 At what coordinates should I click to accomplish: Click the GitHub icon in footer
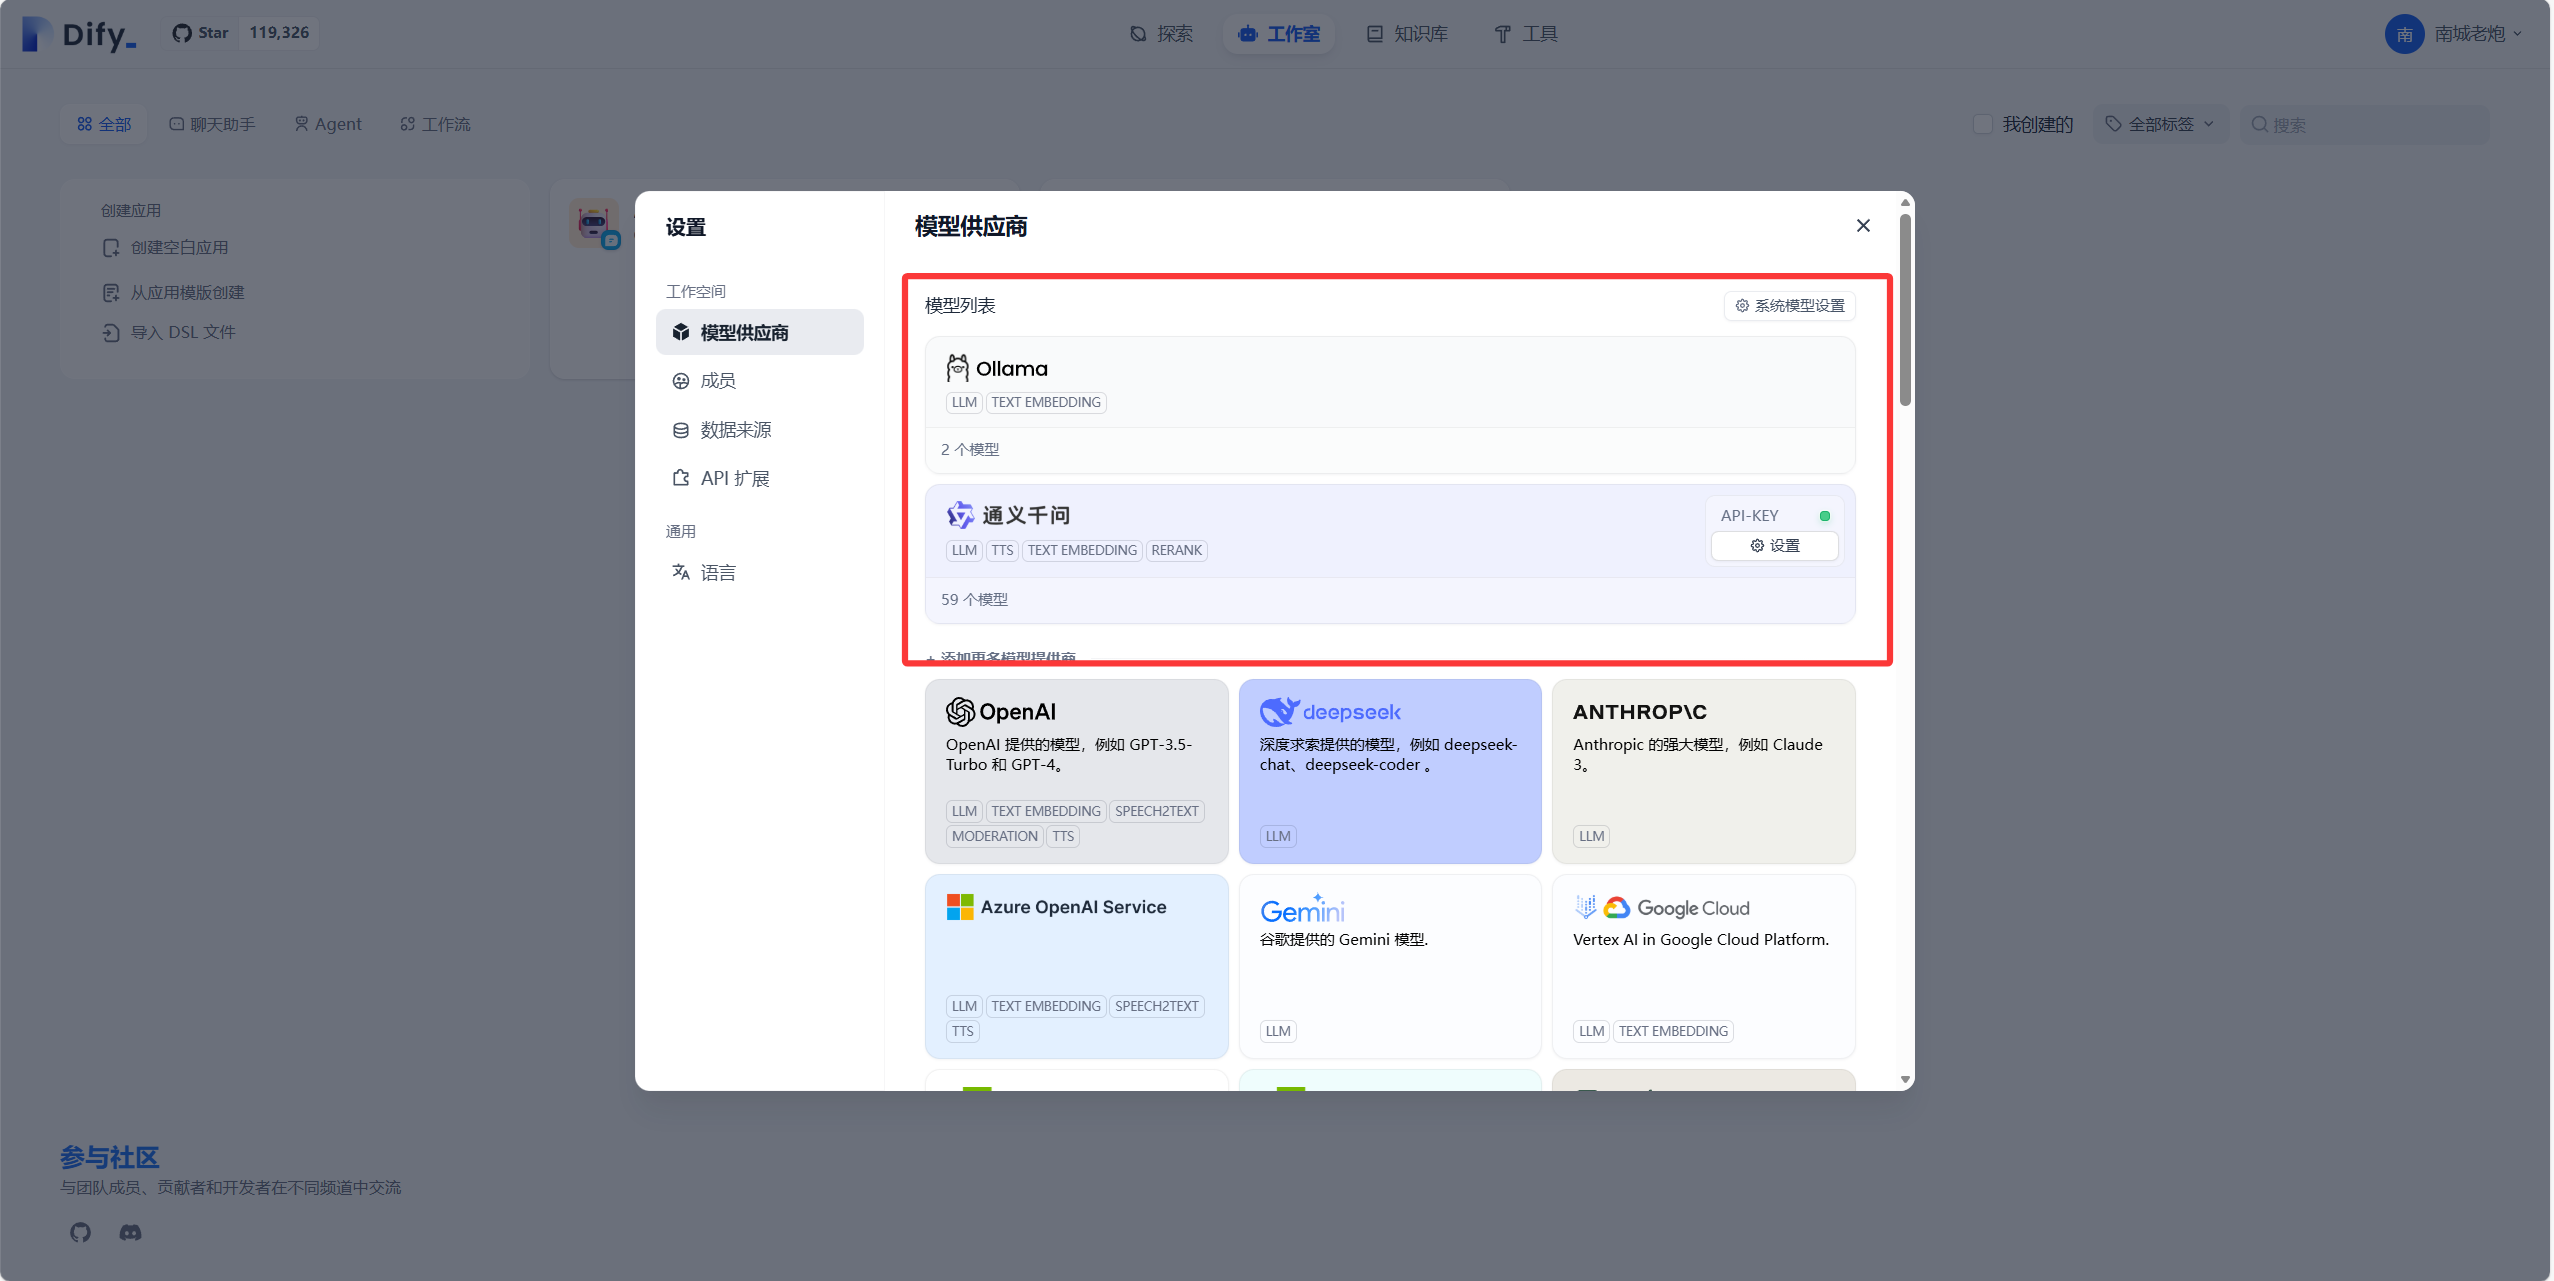click(x=80, y=1232)
